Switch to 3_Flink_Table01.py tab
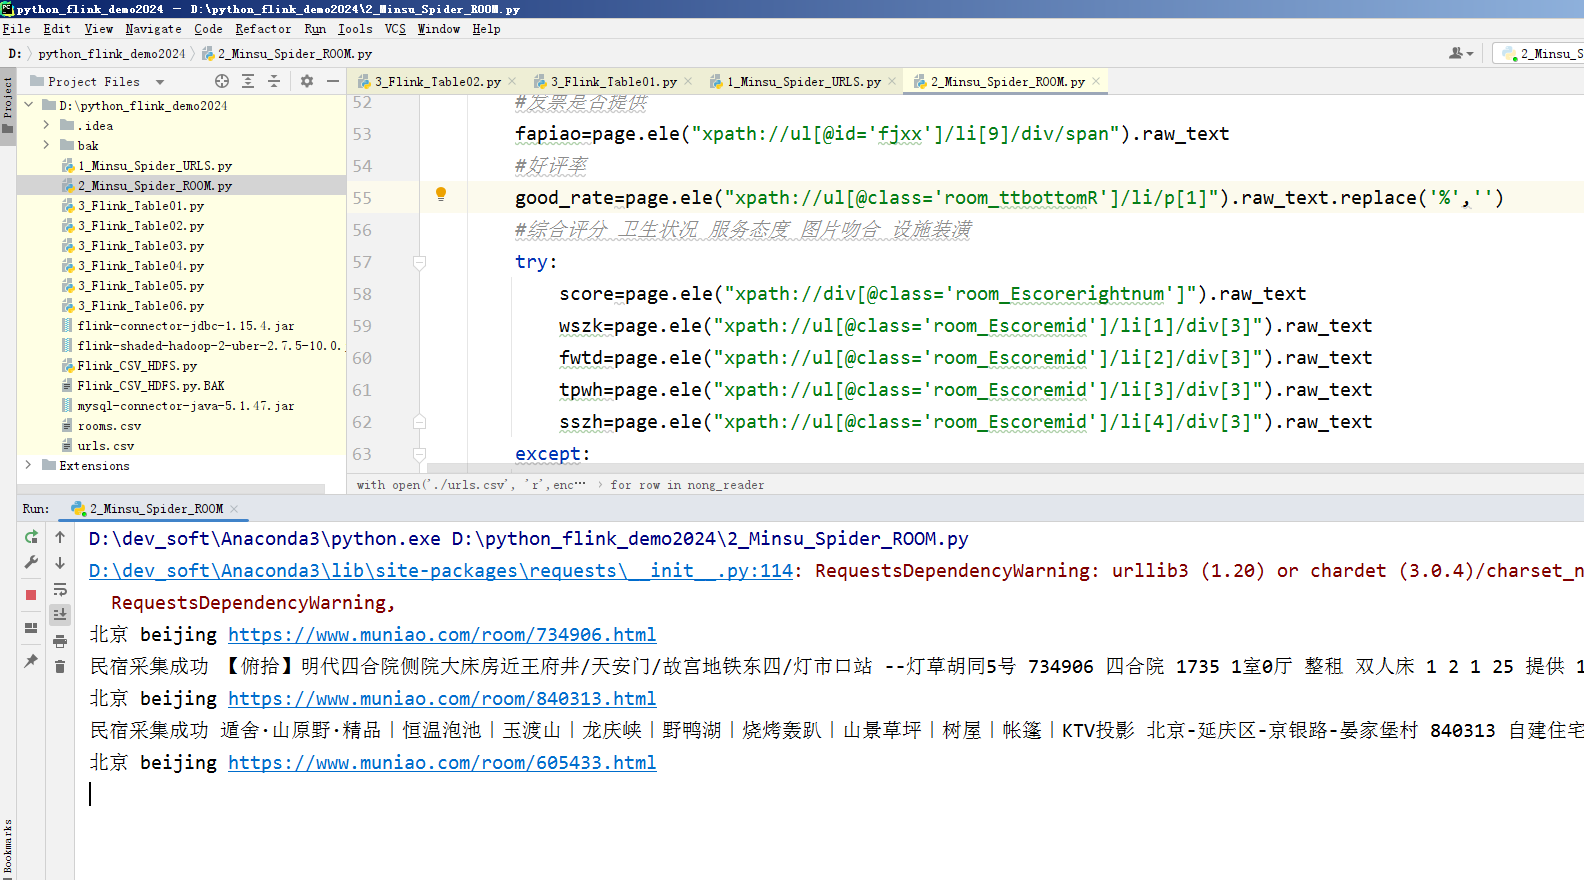1584x880 pixels. (x=613, y=82)
